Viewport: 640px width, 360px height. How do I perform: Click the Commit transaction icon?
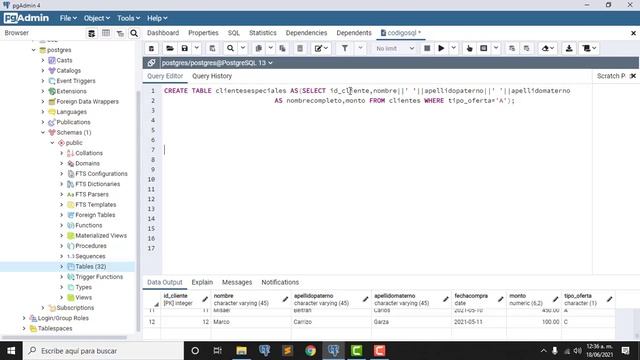[x=512, y=49]
